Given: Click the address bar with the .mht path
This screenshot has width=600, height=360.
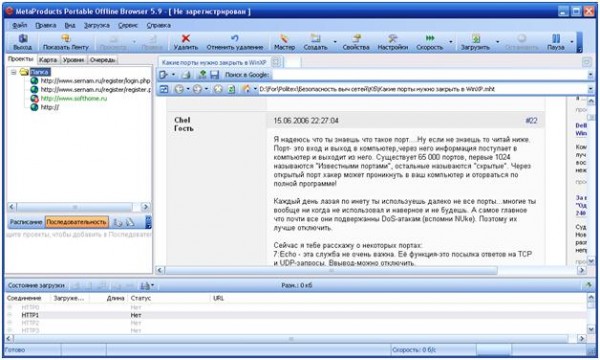Looking at the screenshot, I should pos(422,89).
